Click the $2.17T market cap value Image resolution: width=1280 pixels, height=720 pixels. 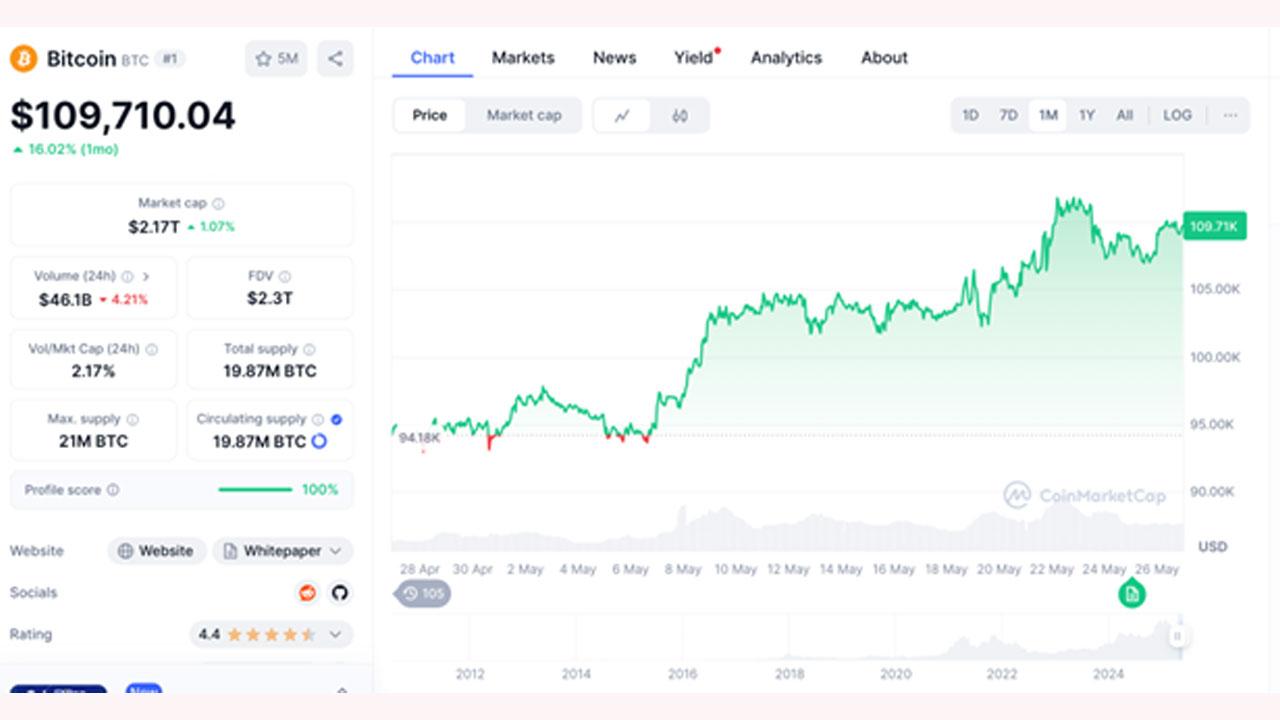coord(154,227)
